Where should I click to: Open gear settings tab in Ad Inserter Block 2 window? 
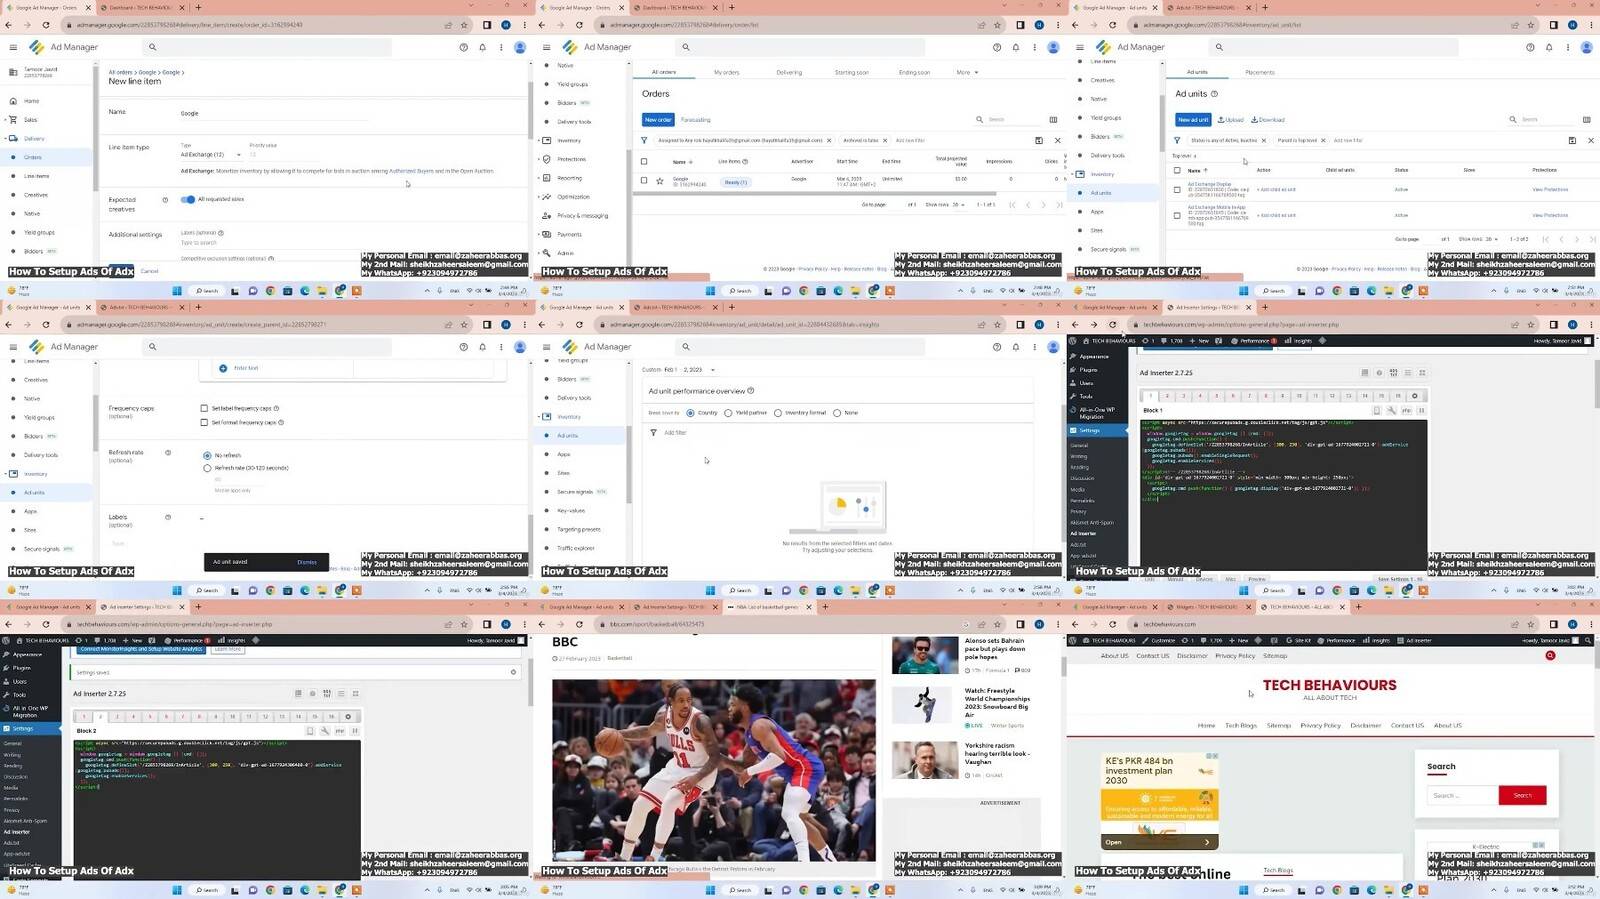348,717
